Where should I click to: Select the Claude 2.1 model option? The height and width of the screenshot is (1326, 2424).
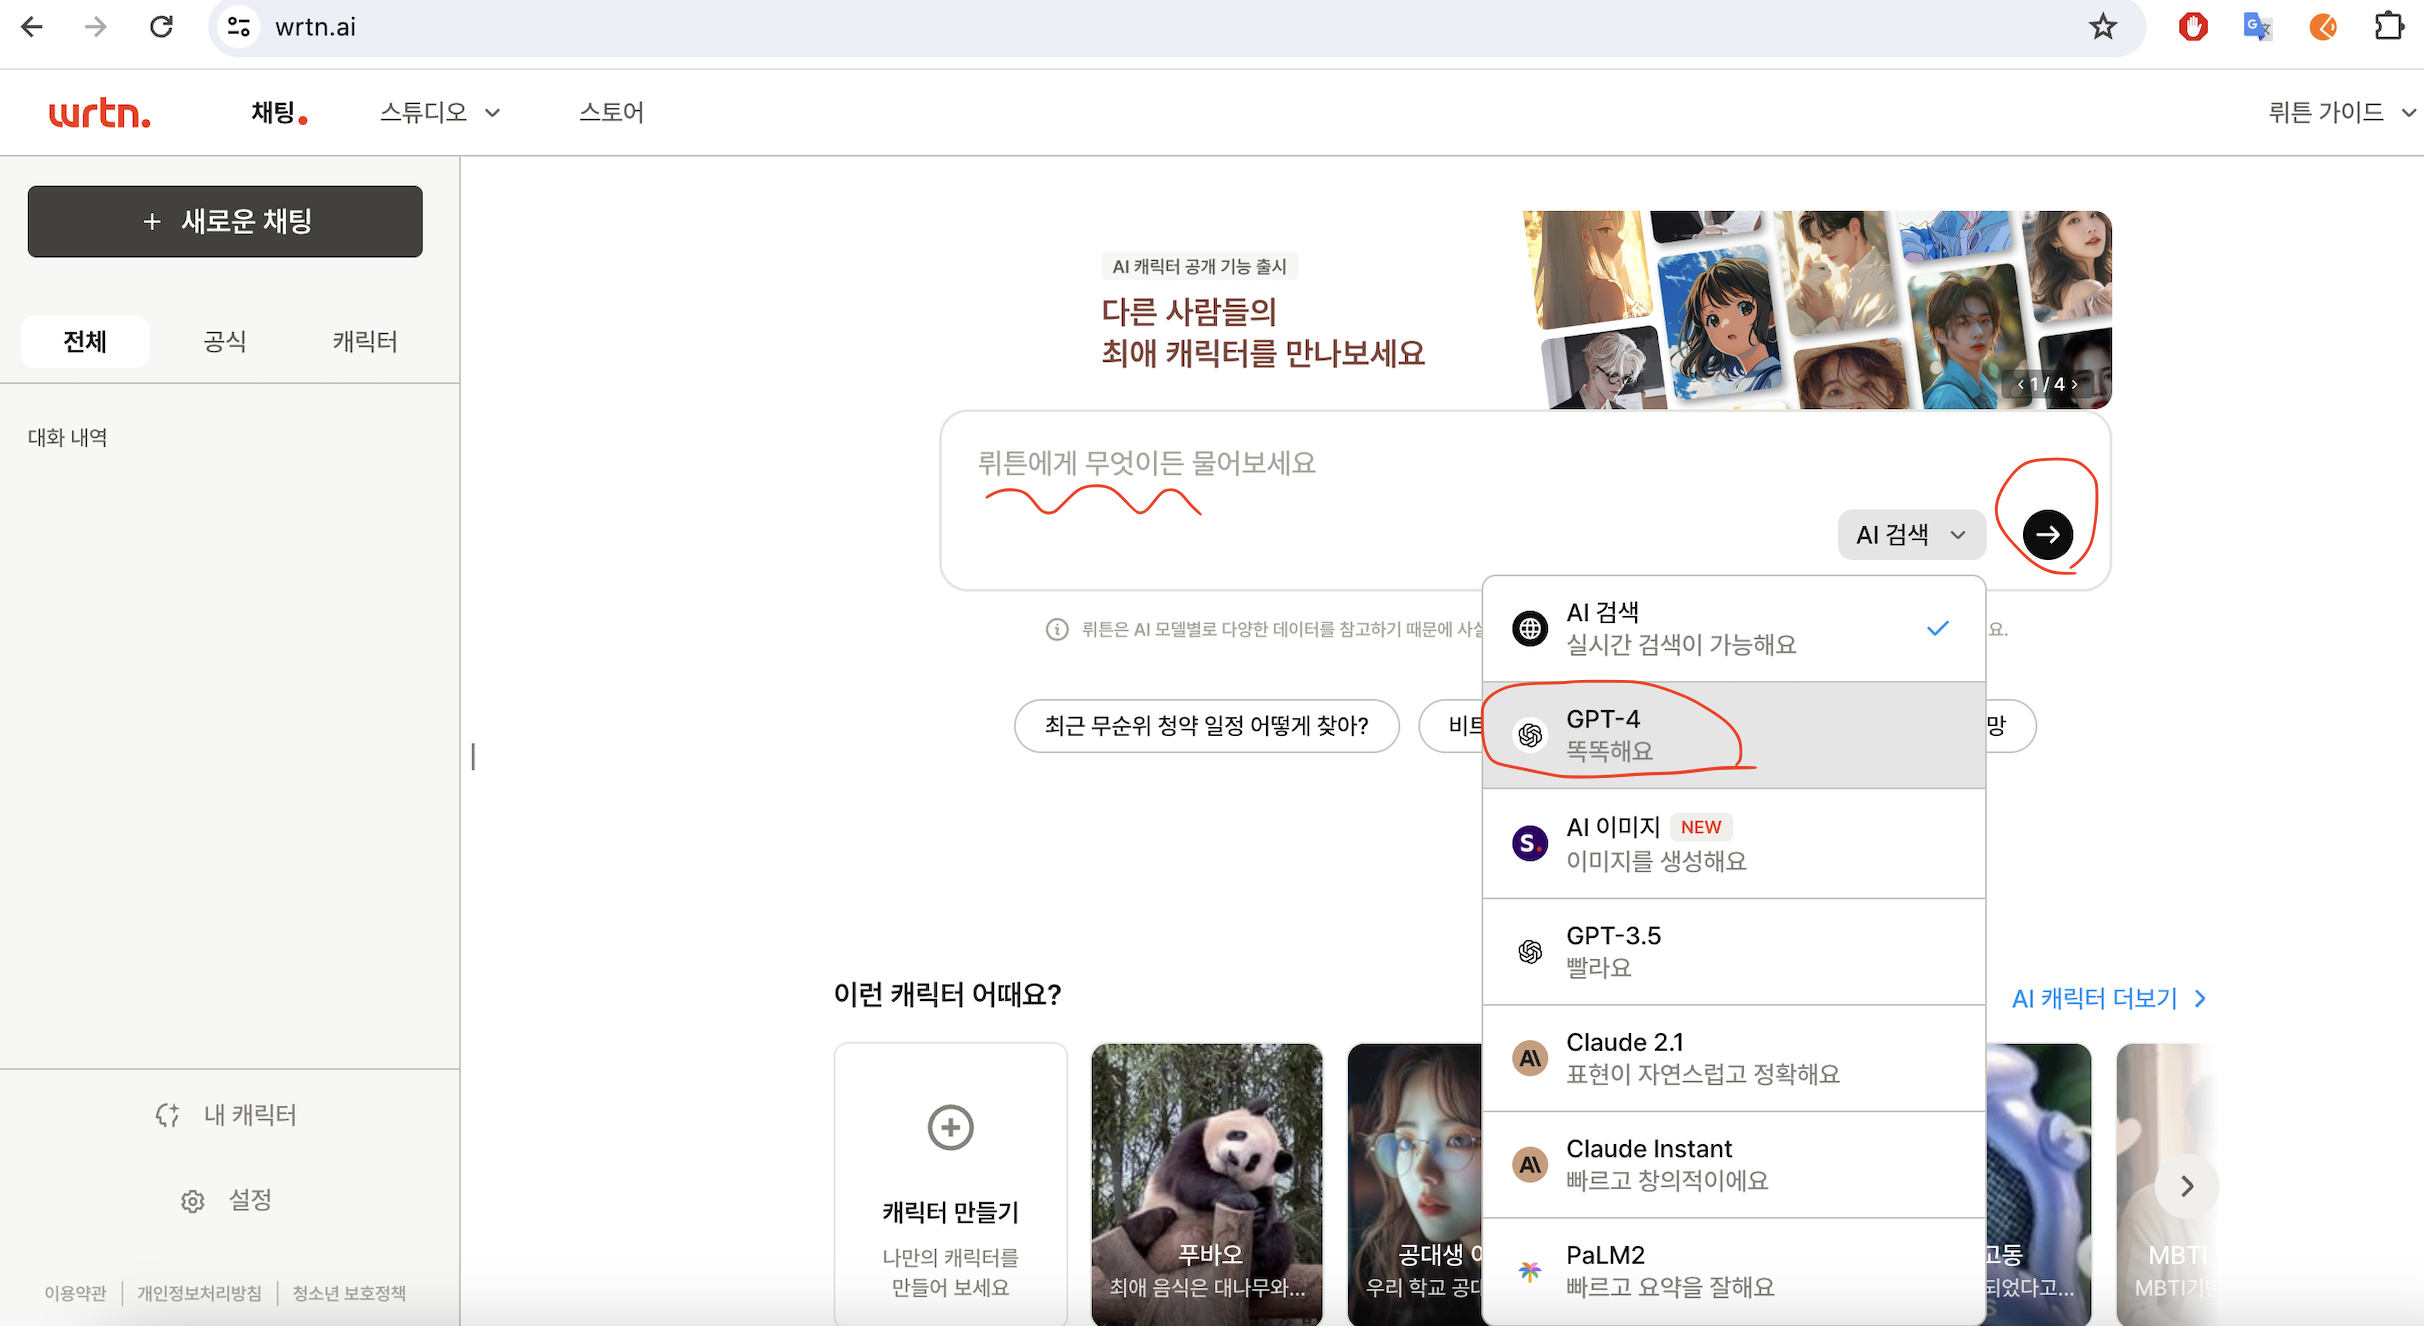[1733, 1058]
